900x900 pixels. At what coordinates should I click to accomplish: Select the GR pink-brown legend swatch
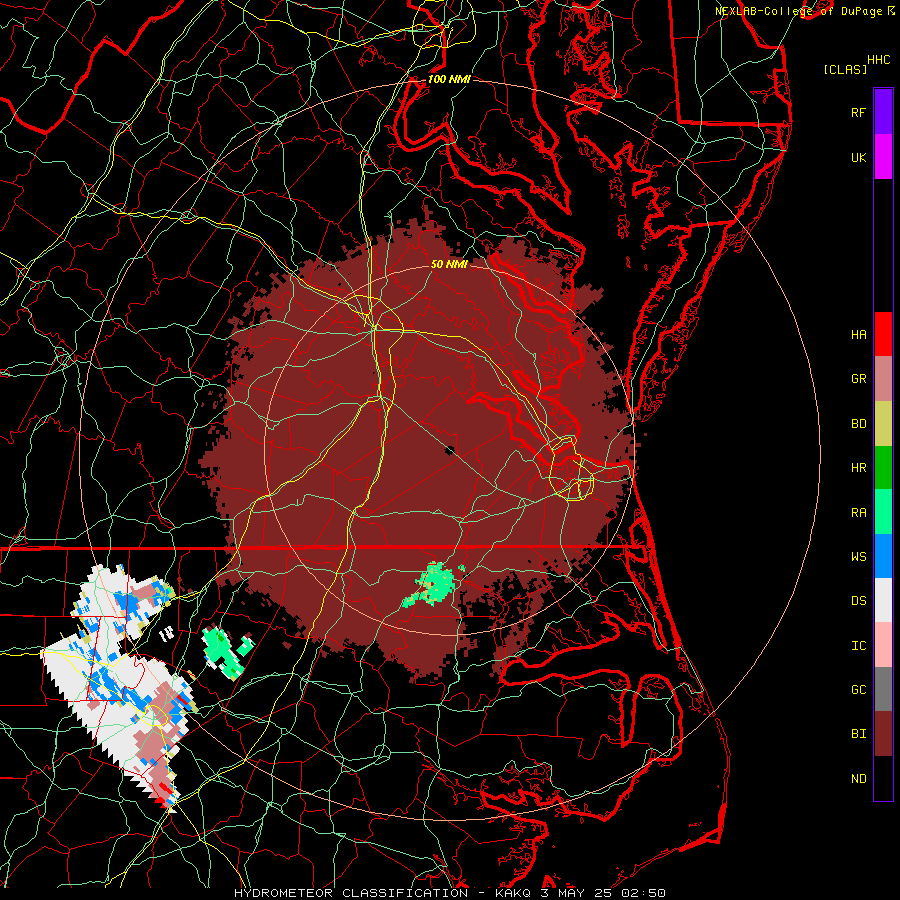point(883,379)
